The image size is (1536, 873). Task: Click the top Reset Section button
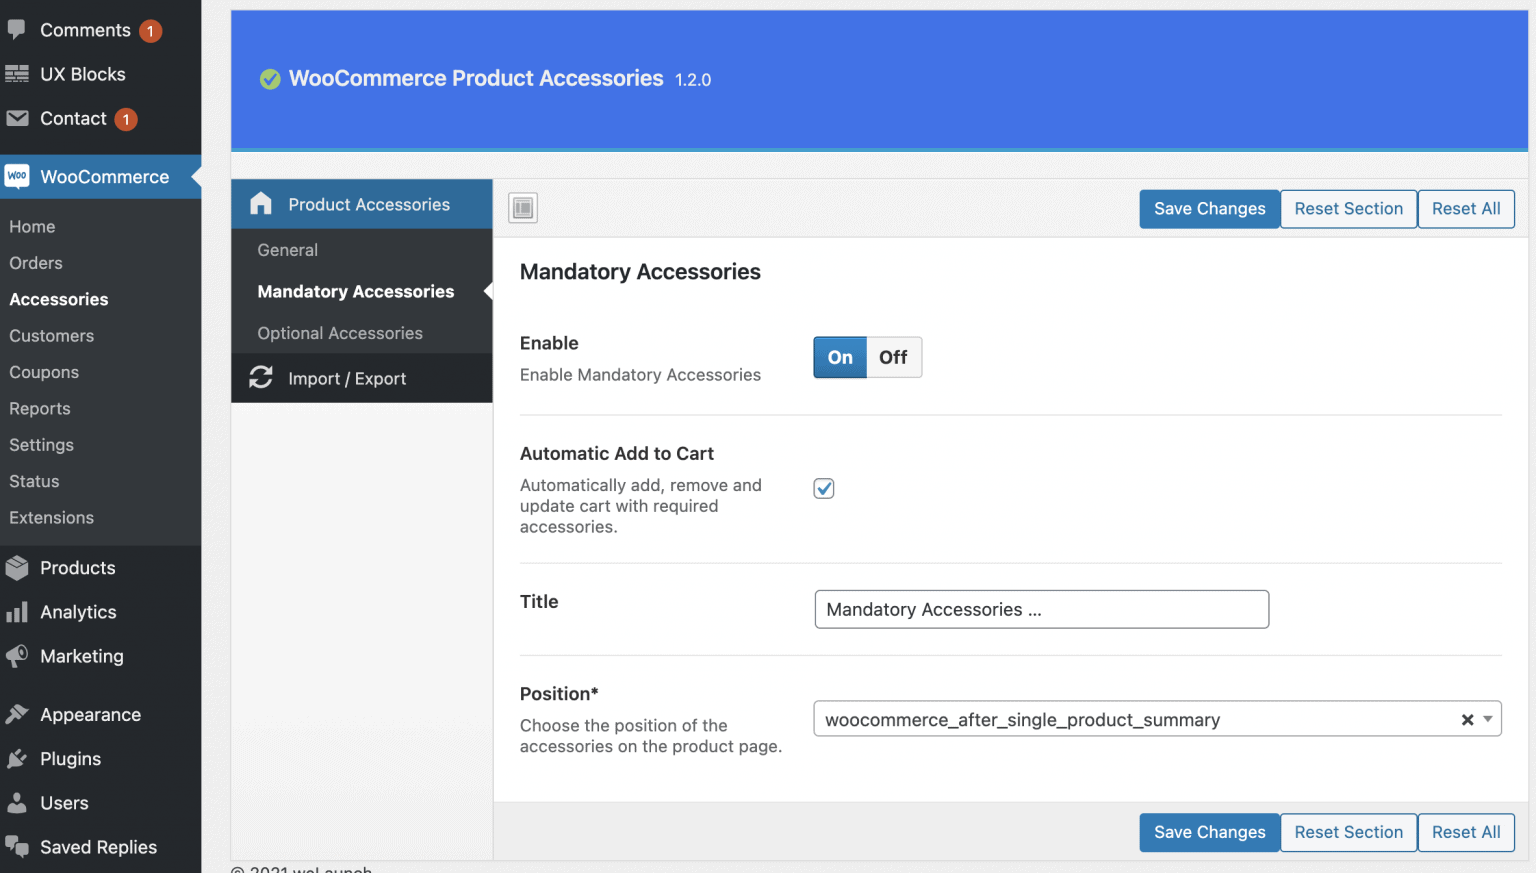tap(1348, 209)
